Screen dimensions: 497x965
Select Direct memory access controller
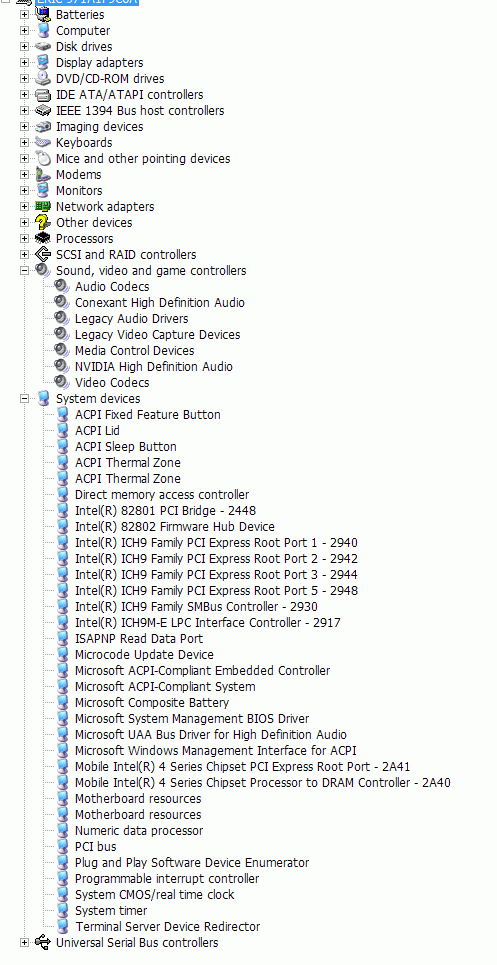162,494
